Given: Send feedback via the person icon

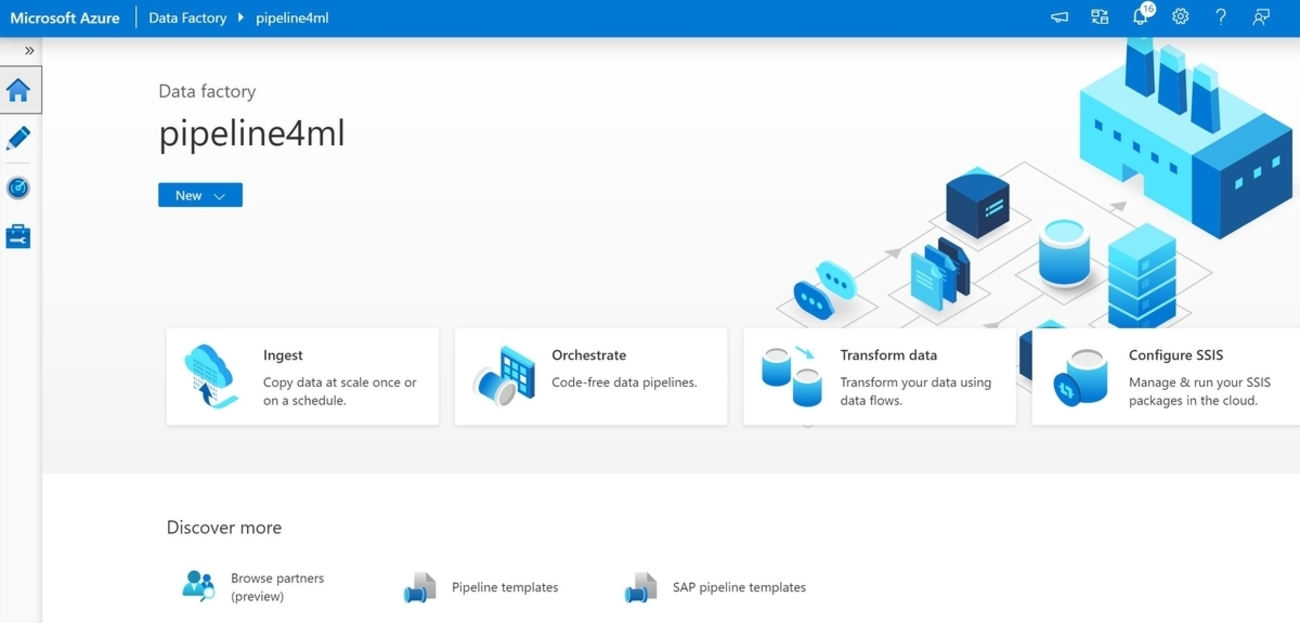Looking at the screenshot, I should pyautogui.click(x=1260, y=16).
